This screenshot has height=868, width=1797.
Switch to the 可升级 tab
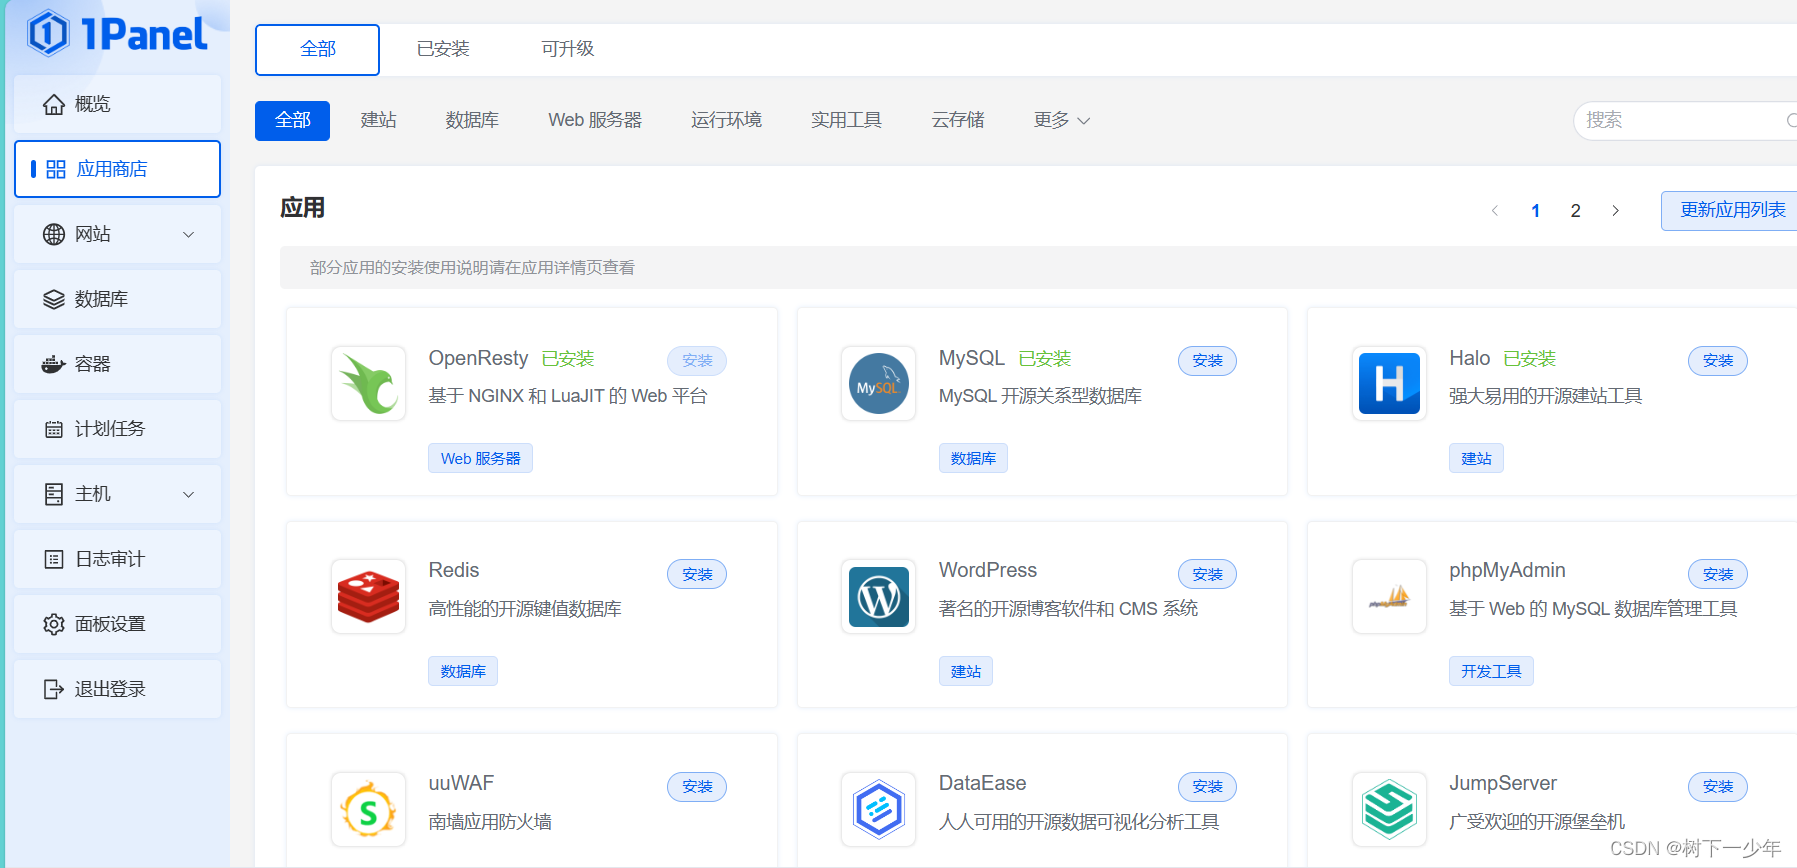click(567, 49)
